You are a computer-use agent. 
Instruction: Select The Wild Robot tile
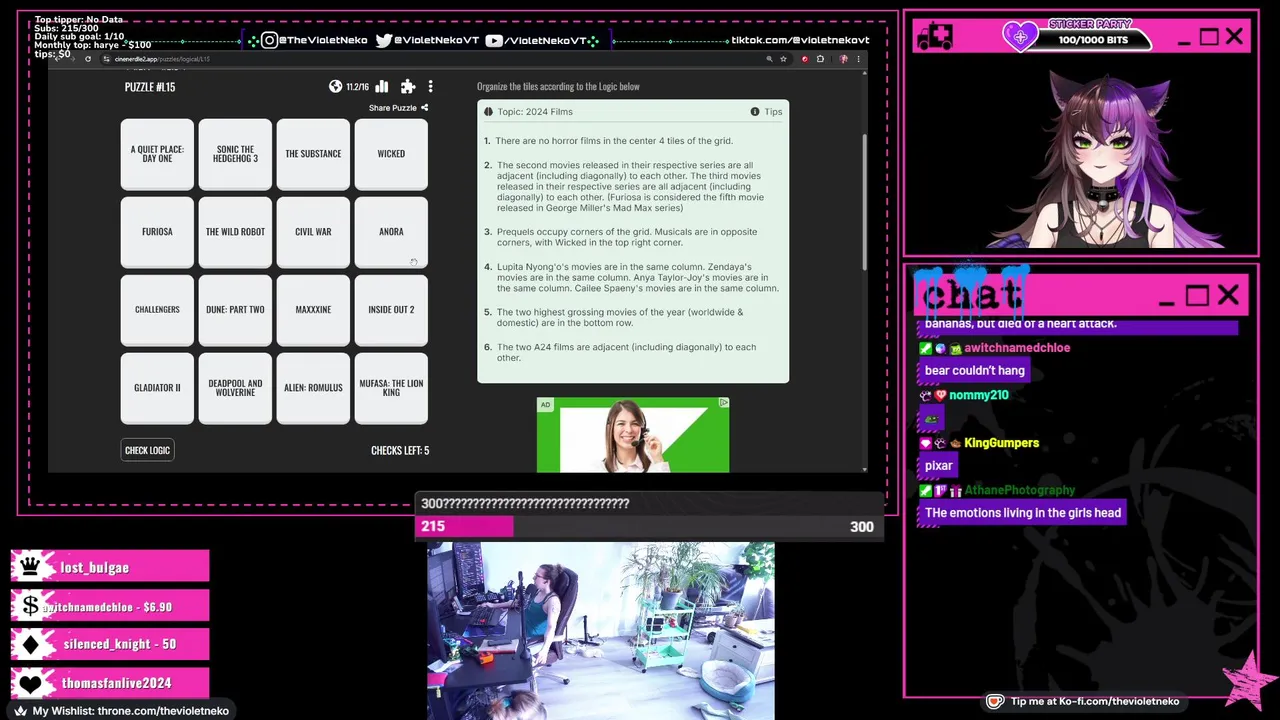235,232
